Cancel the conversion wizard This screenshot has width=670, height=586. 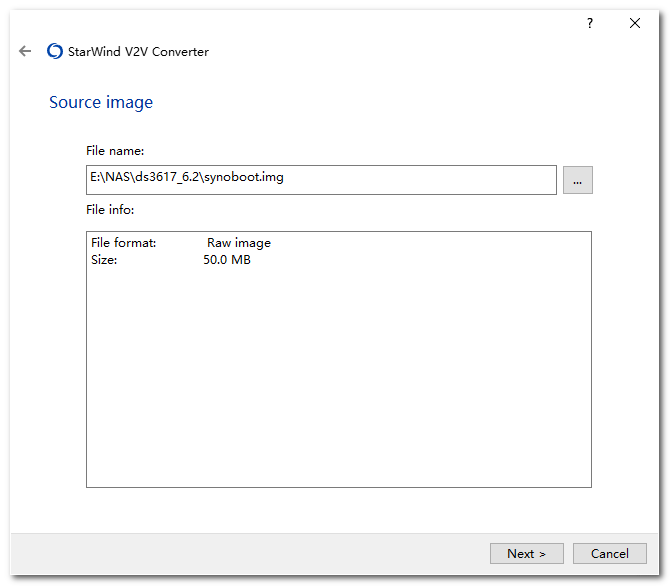click(609, 553)
